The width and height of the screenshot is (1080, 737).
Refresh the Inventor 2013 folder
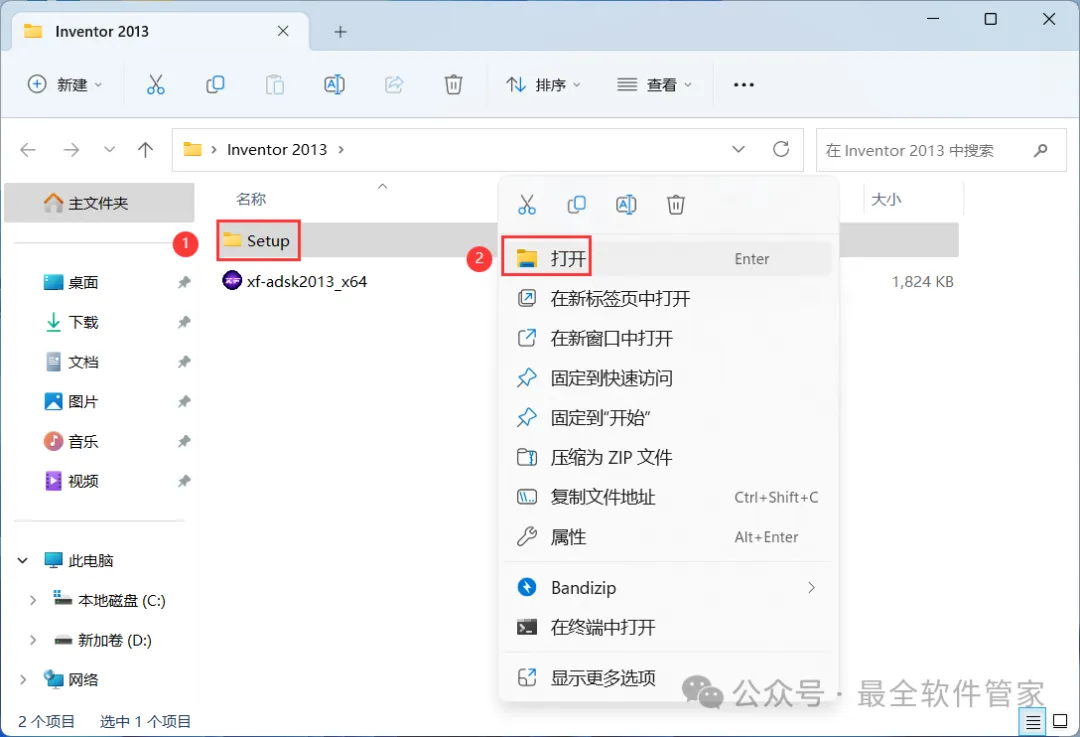pos(780,149)
